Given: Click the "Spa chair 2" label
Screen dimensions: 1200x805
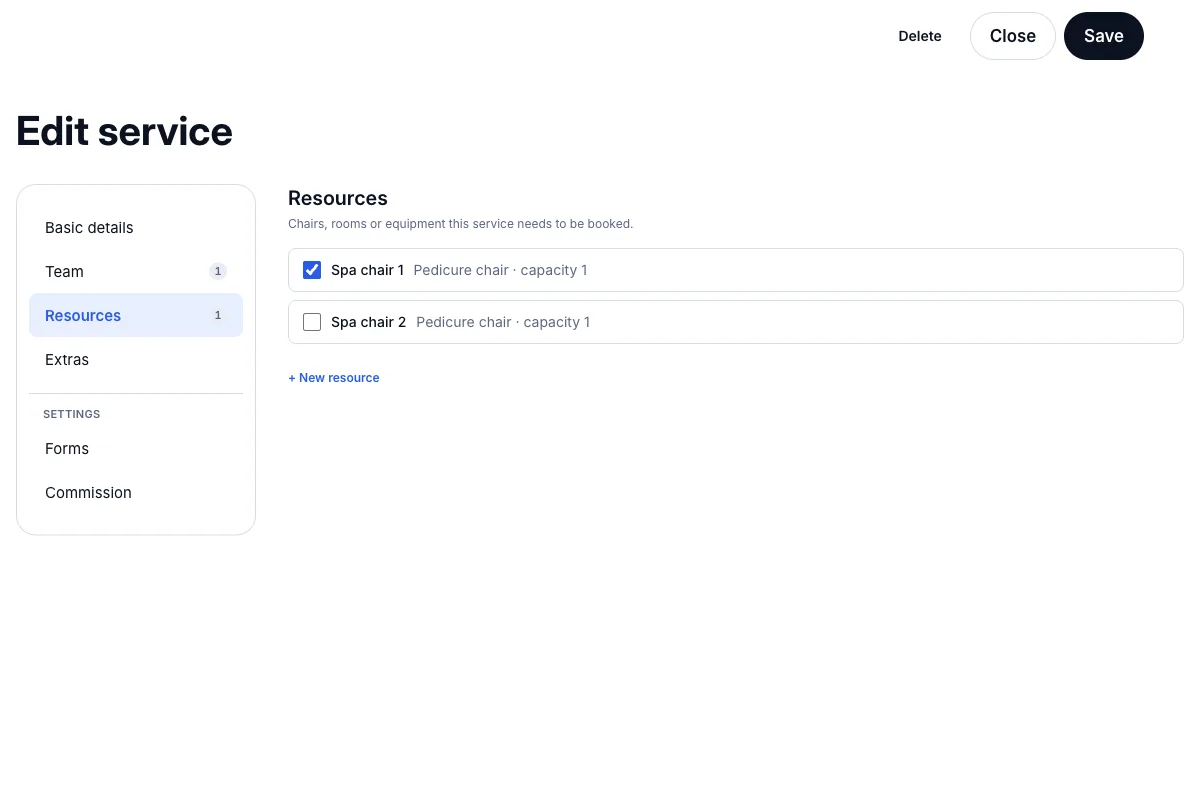Looking at the screenshot, I should [x=369, y=322].
